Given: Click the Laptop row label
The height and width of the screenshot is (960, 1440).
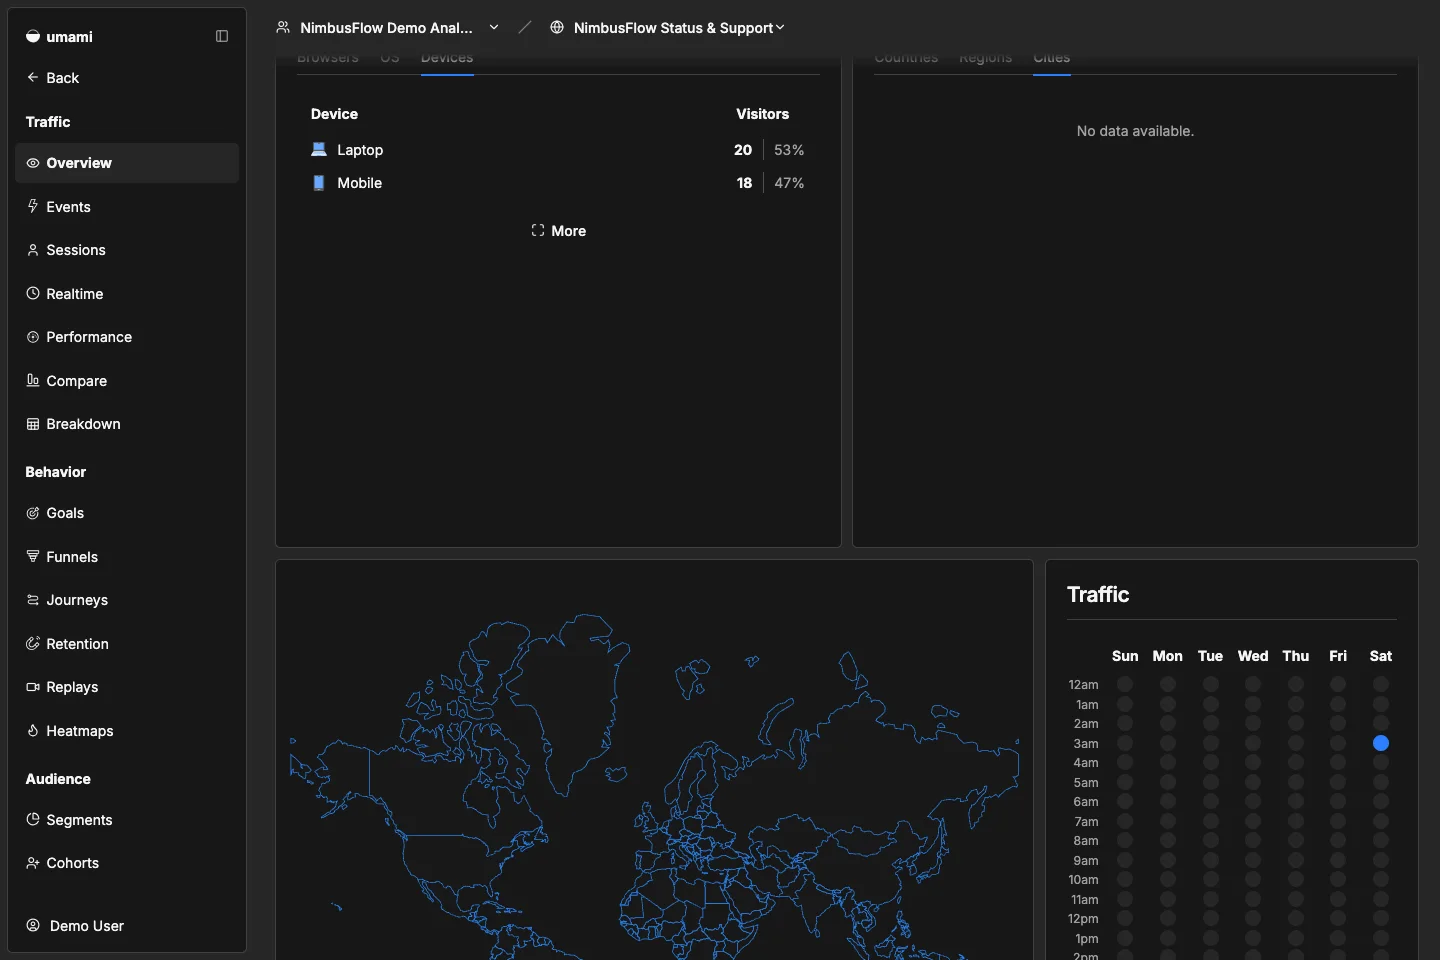Looking at the screenshot, I should pos(360,150).
